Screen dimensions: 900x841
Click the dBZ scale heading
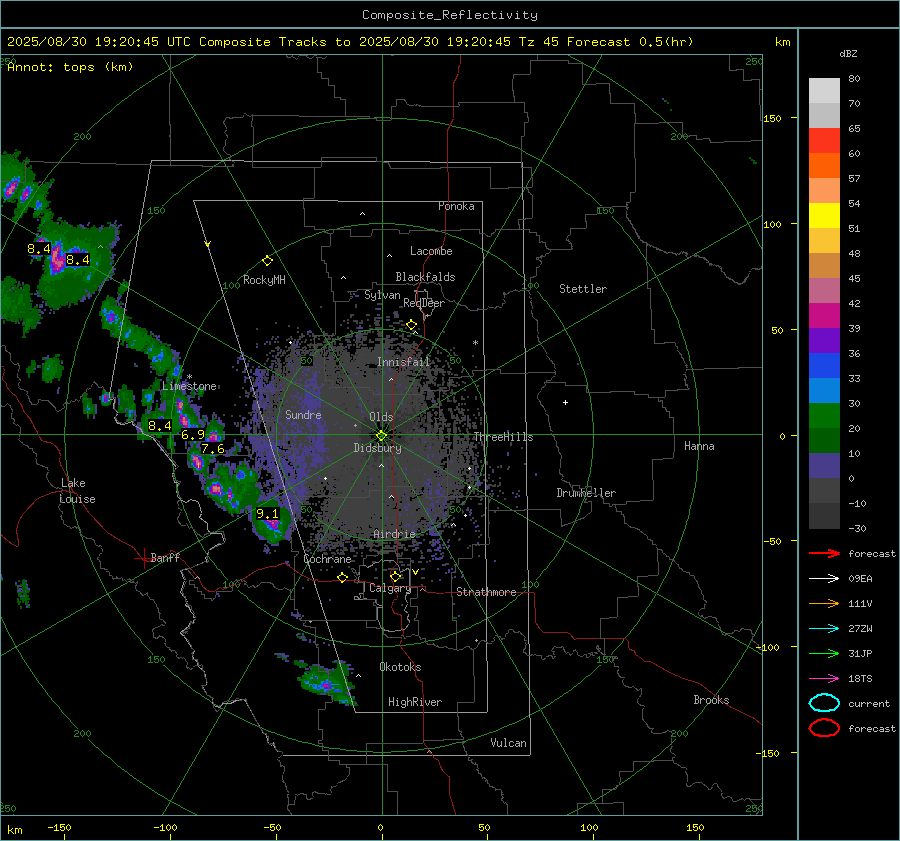[x=848, y=53]
